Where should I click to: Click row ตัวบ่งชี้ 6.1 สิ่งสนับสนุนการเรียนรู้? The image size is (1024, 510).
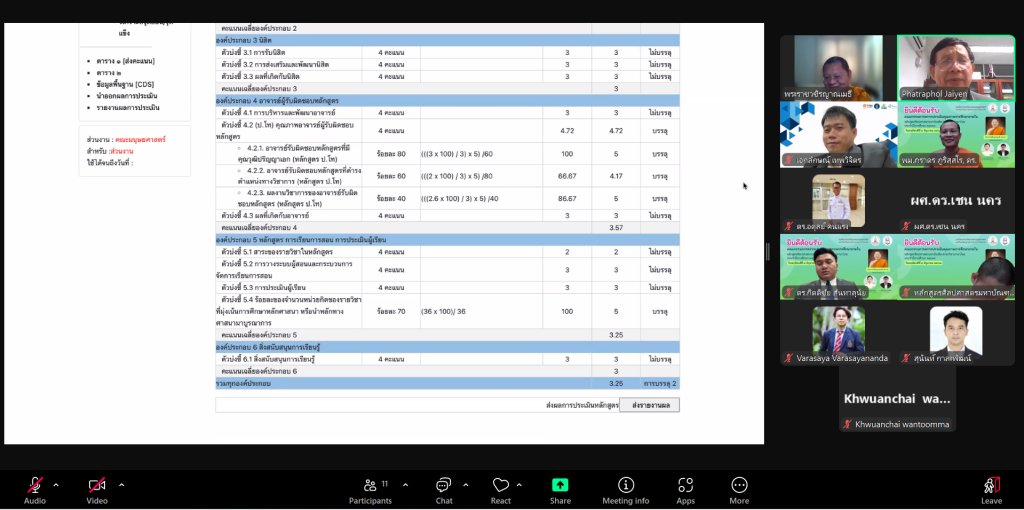click(447, 359)
